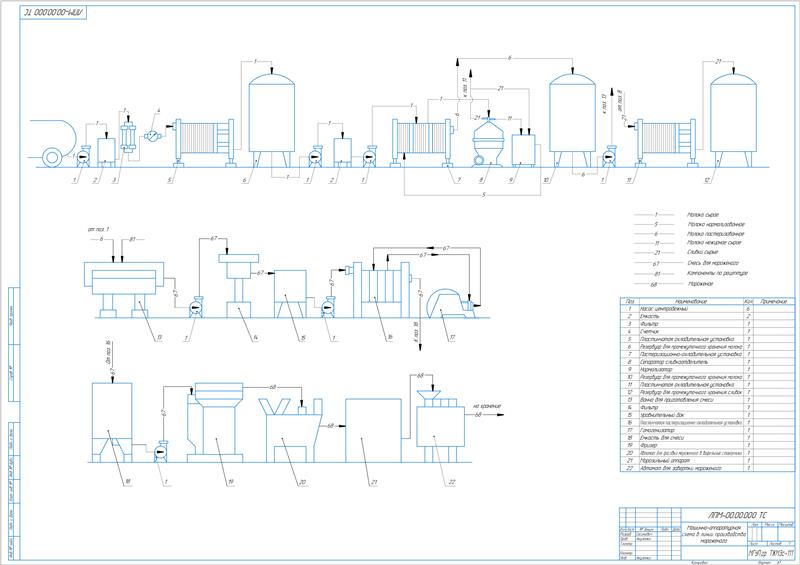Select the homogenizer symbol labeled 17
The width and height of the screenshot is (800, 565).
[x=451, y=303]
